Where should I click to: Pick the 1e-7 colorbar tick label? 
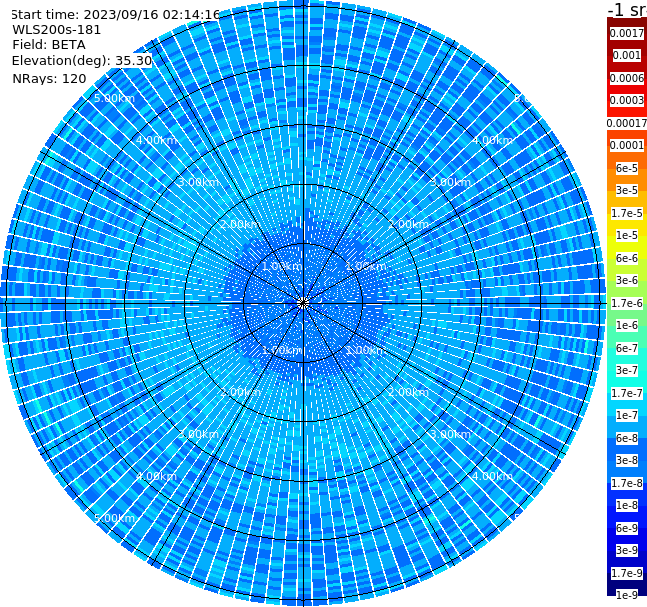[x=627, y=415]
